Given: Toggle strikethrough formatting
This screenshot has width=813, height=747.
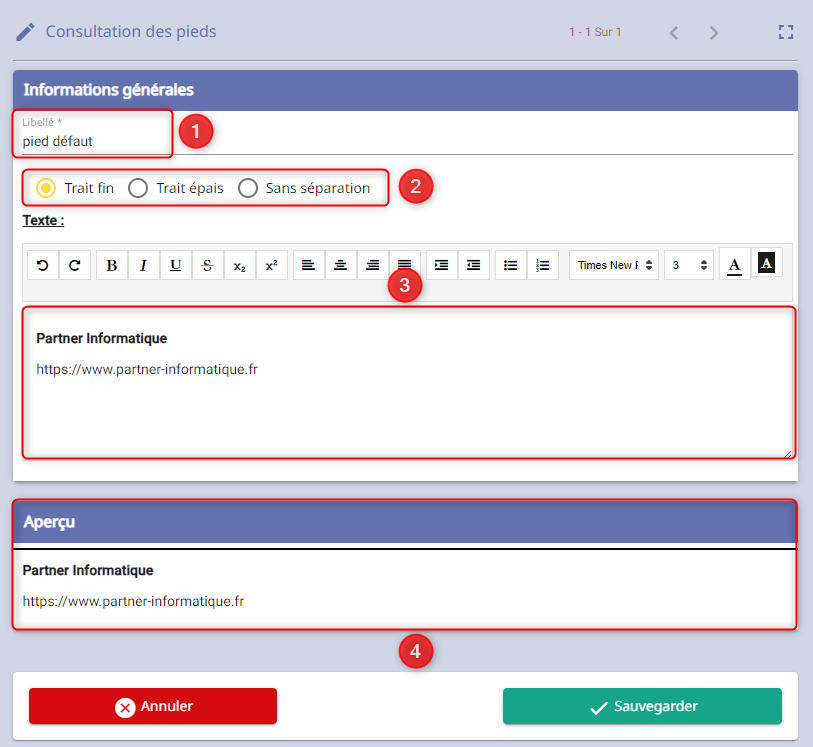Looking at the screenshot, I should coord(208,265).
